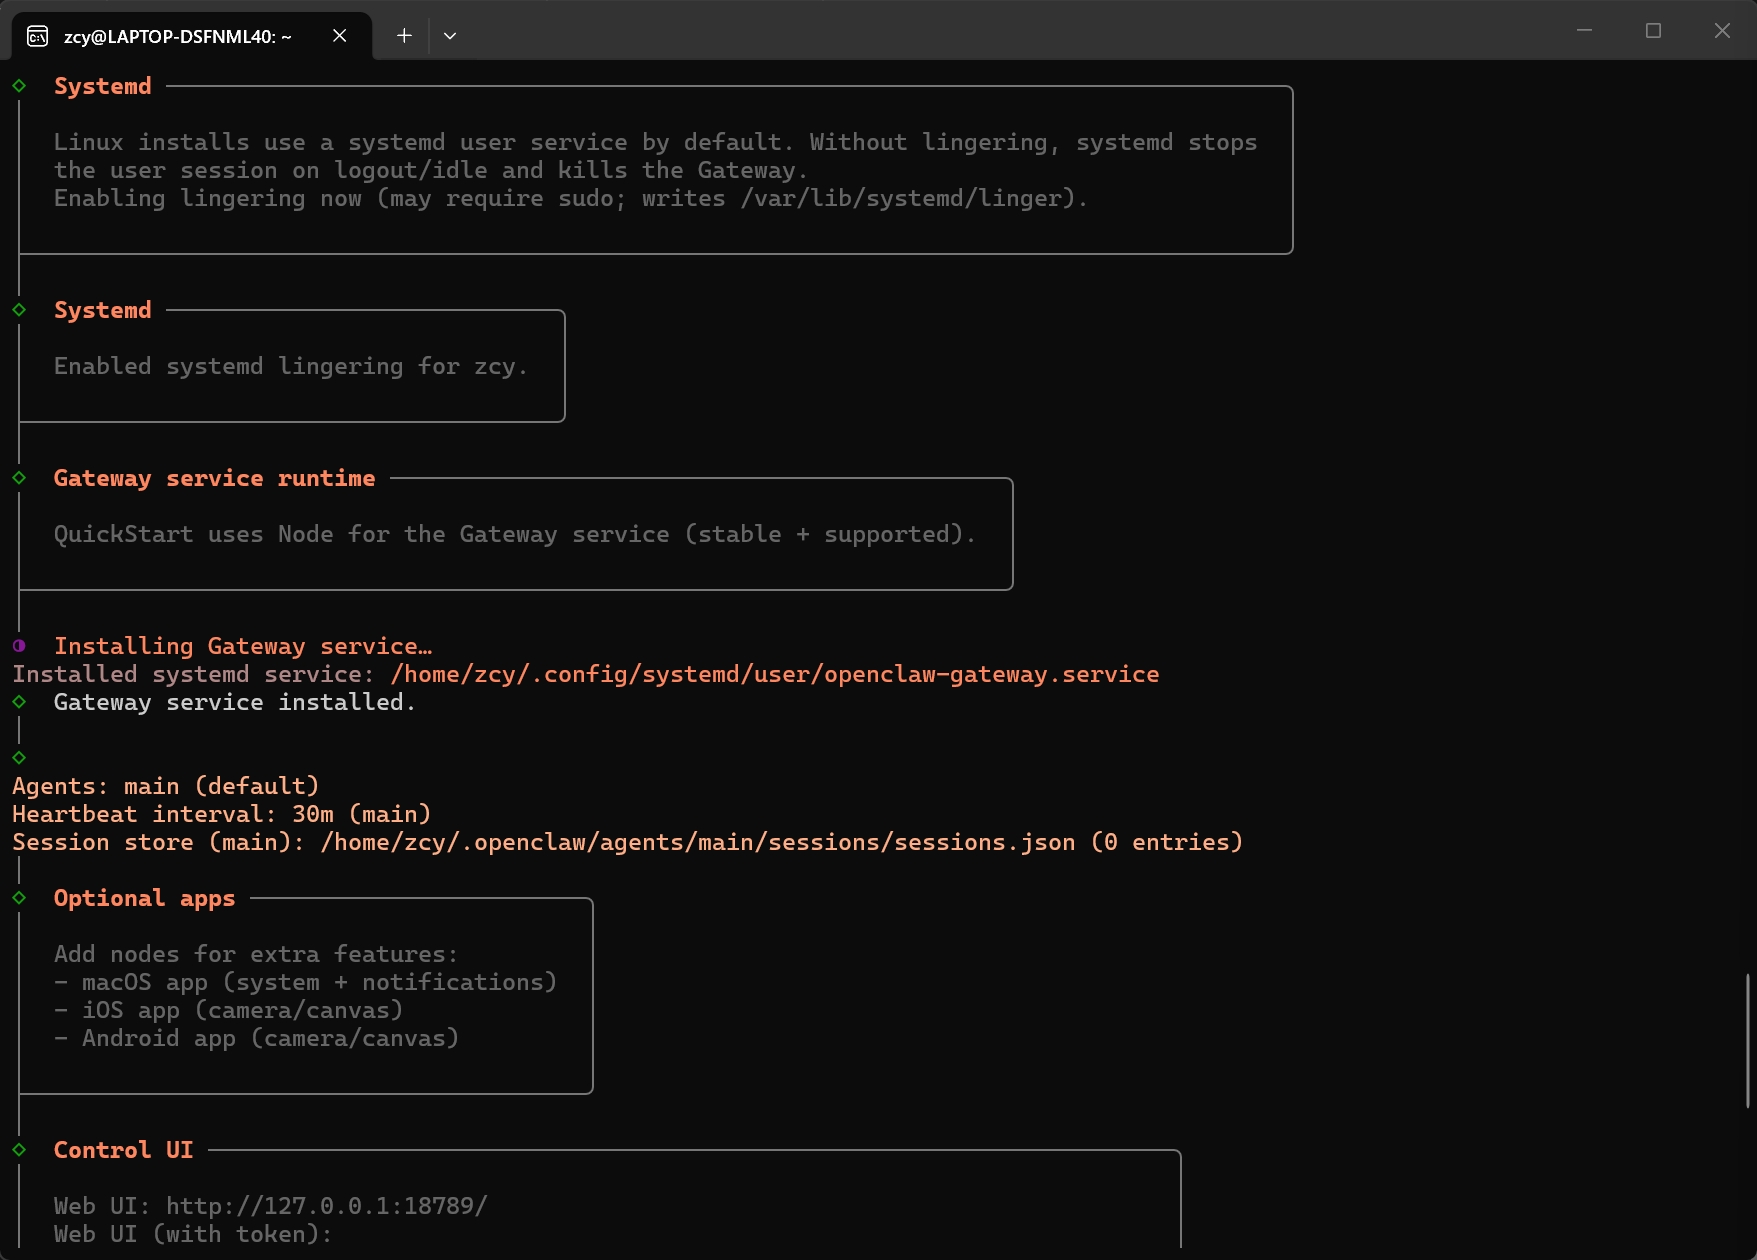Click the Web UI URL http://127.0.0.1:18789/
The image size is (1757, 1260).
pyautogui.click(x=326, y=1206)
